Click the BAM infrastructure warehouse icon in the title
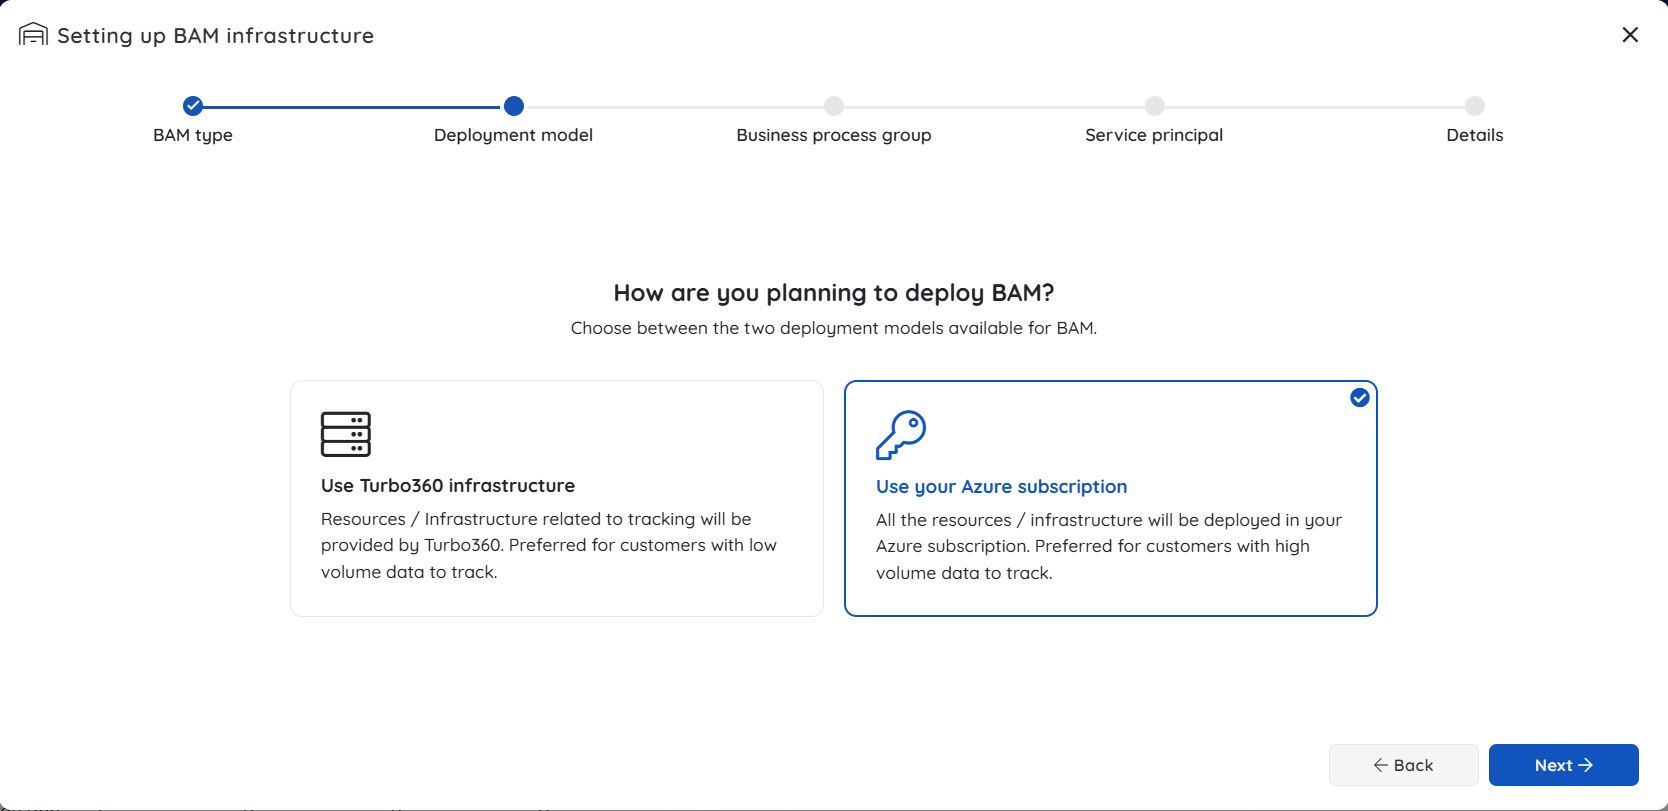This screenshot has height=811, width=1668. tap(33, 35)
